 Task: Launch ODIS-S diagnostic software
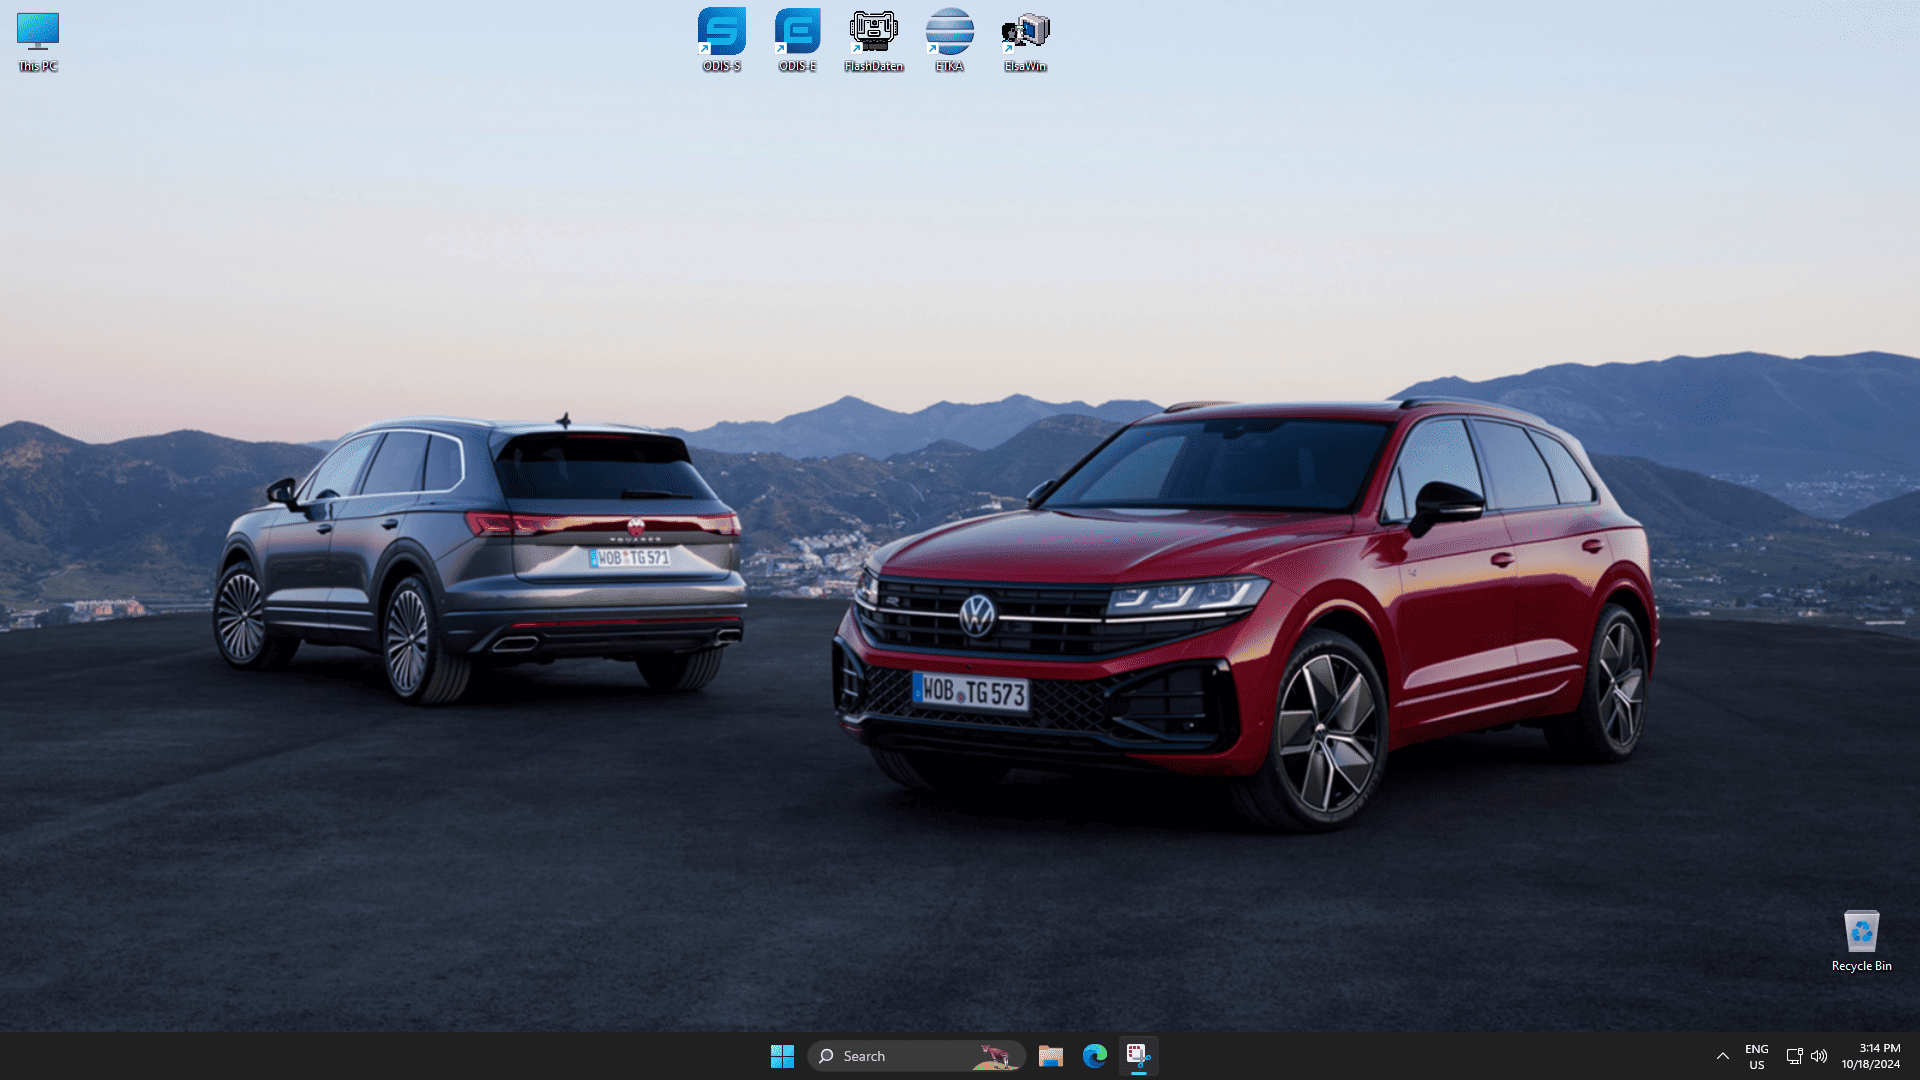click(722, 30)
